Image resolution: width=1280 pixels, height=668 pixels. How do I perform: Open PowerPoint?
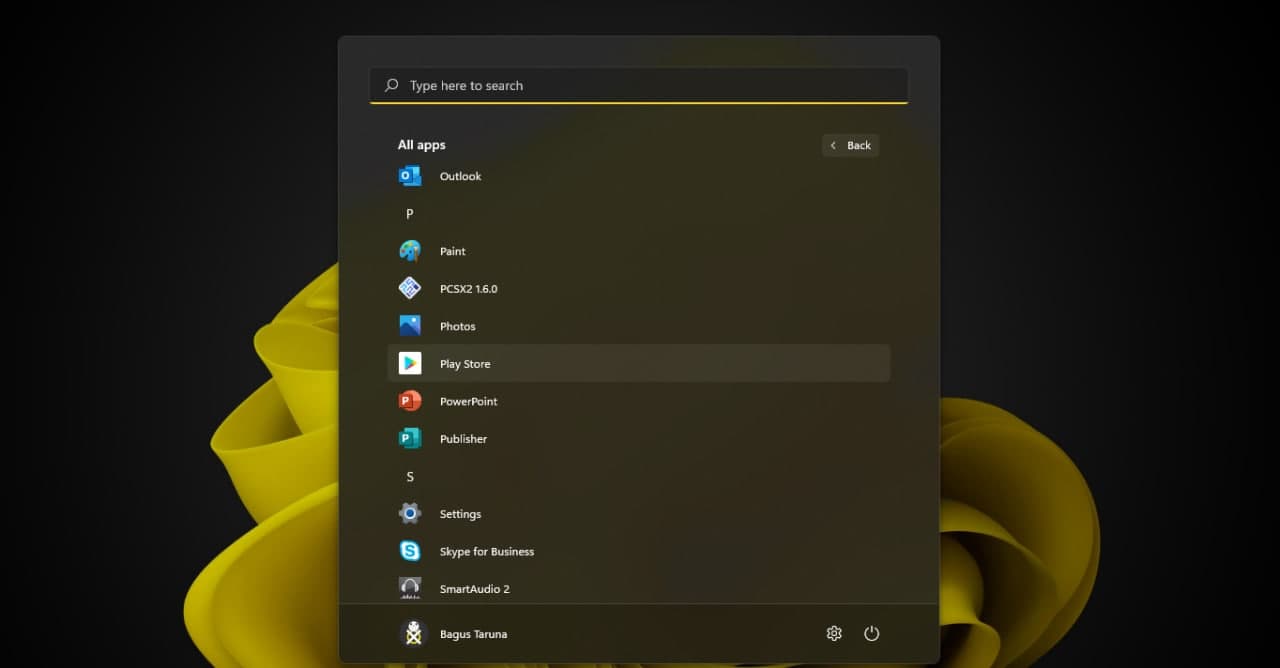[468, 401]
